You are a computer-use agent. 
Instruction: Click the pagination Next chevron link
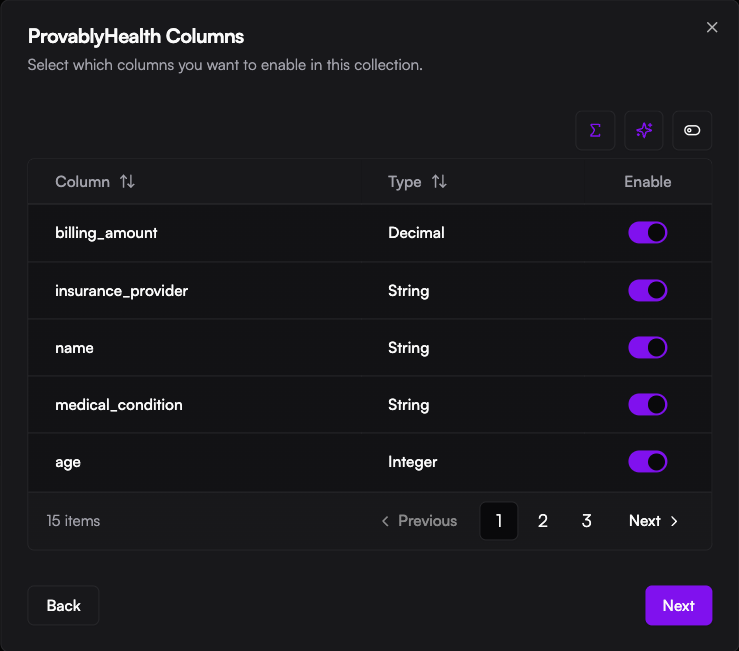tap(654, 521)
